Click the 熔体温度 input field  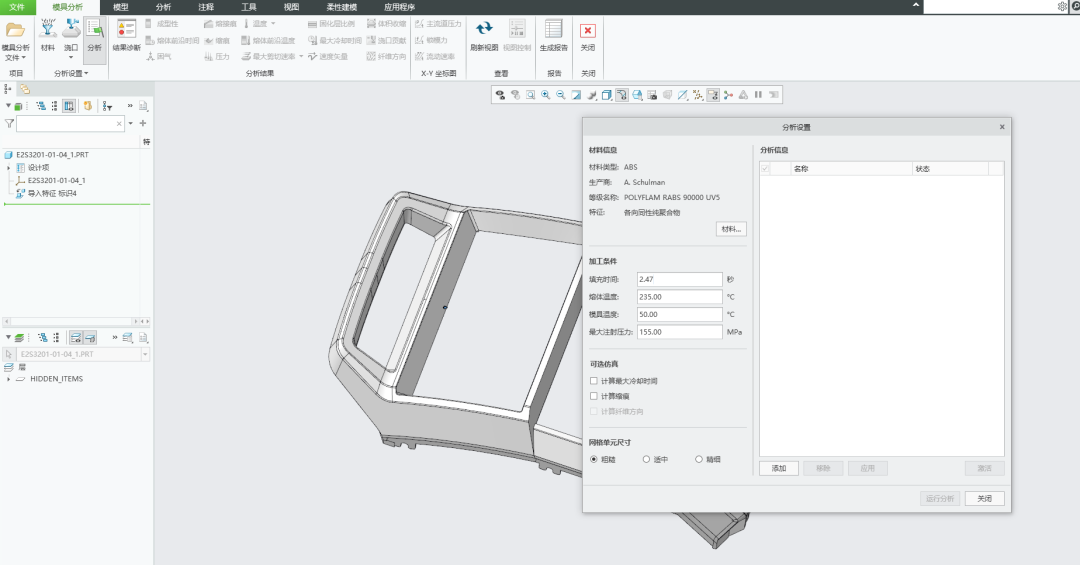point(680,296)
